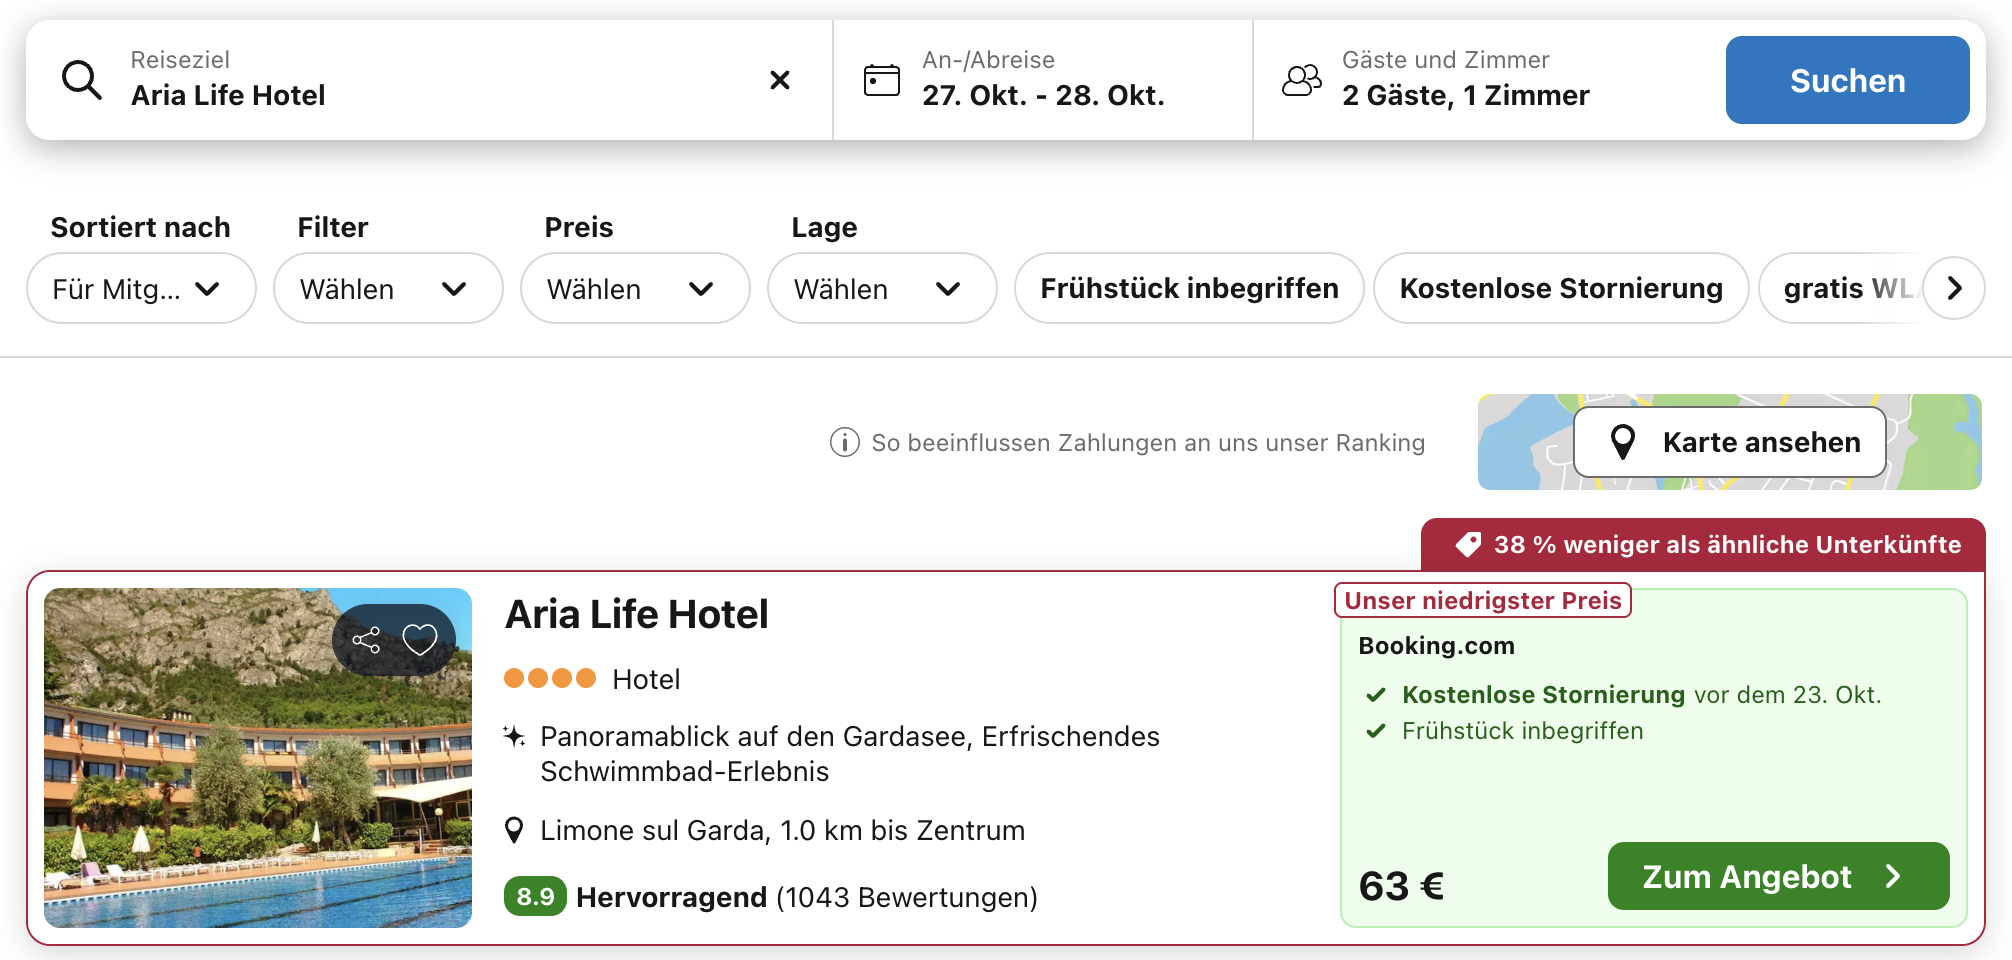
Task: Click Zum Angebot deal button
Action: tap(1777, 877)
